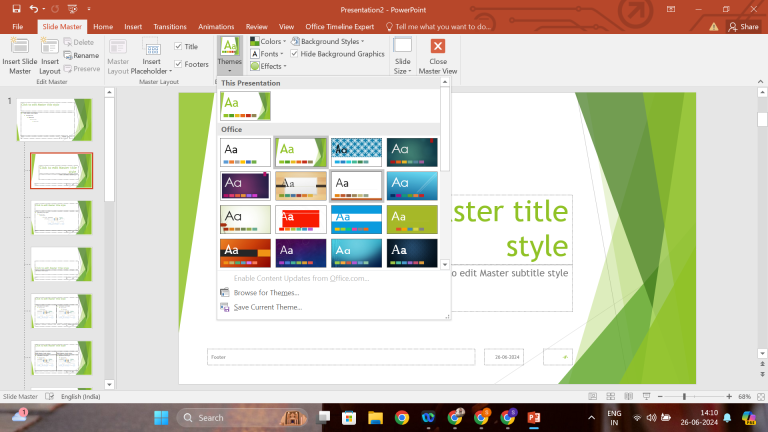This screenshot has width=768, height=432.
Task: Start slideshow from beginning icon in quick access toolbar
Action: coord(72,9)
